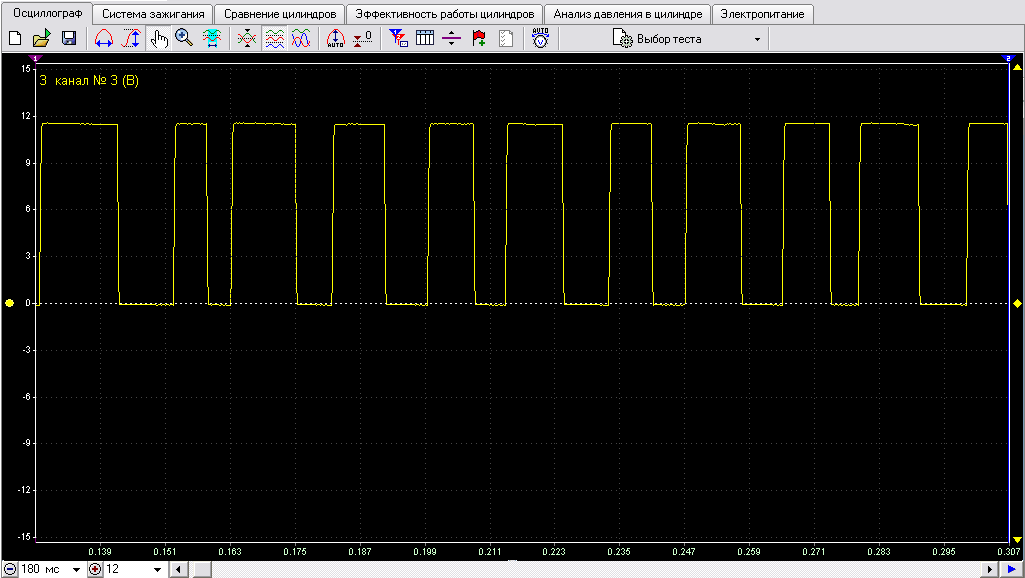
Task: Click the zero level setting icon
Action: coord(363,39)
